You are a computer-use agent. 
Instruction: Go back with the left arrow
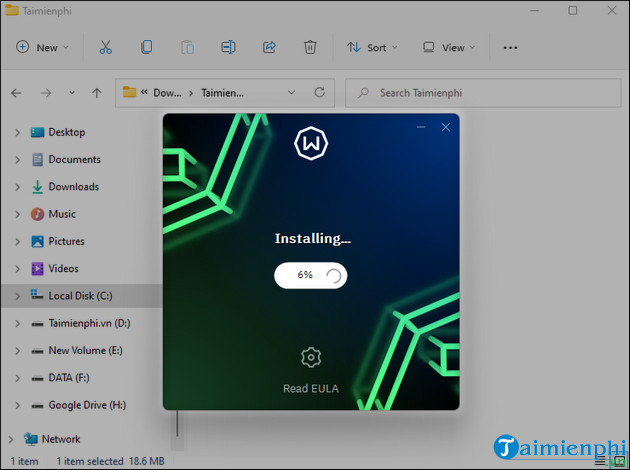tap(16, 93)
